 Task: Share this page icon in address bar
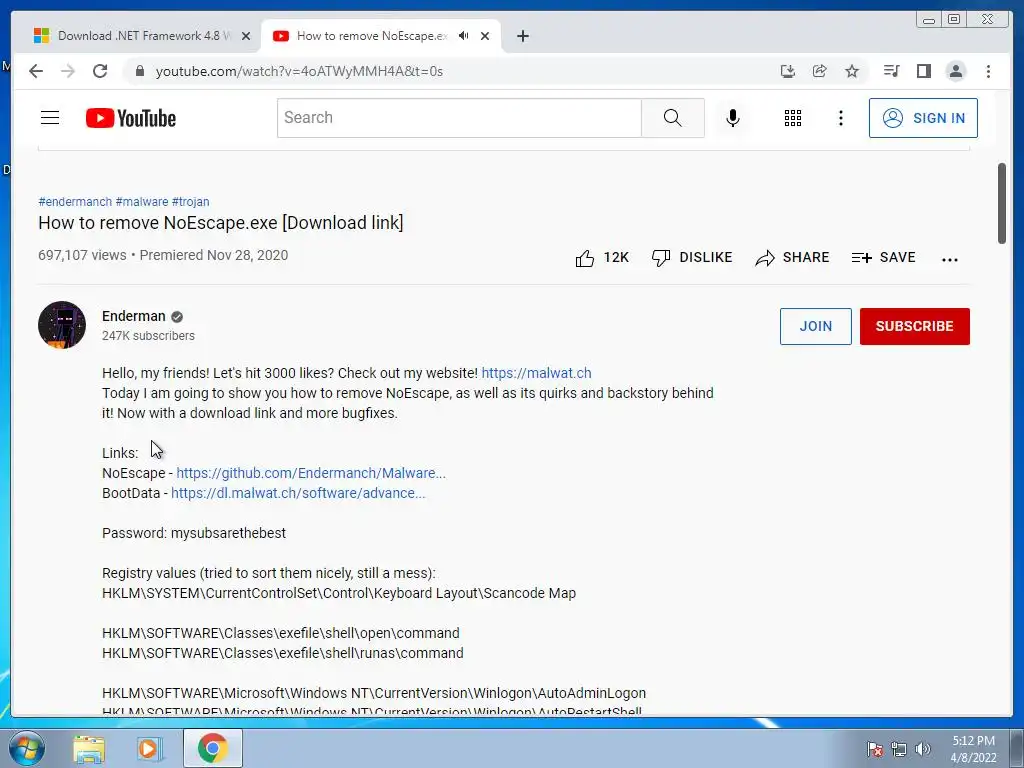(x=820, y=71)
